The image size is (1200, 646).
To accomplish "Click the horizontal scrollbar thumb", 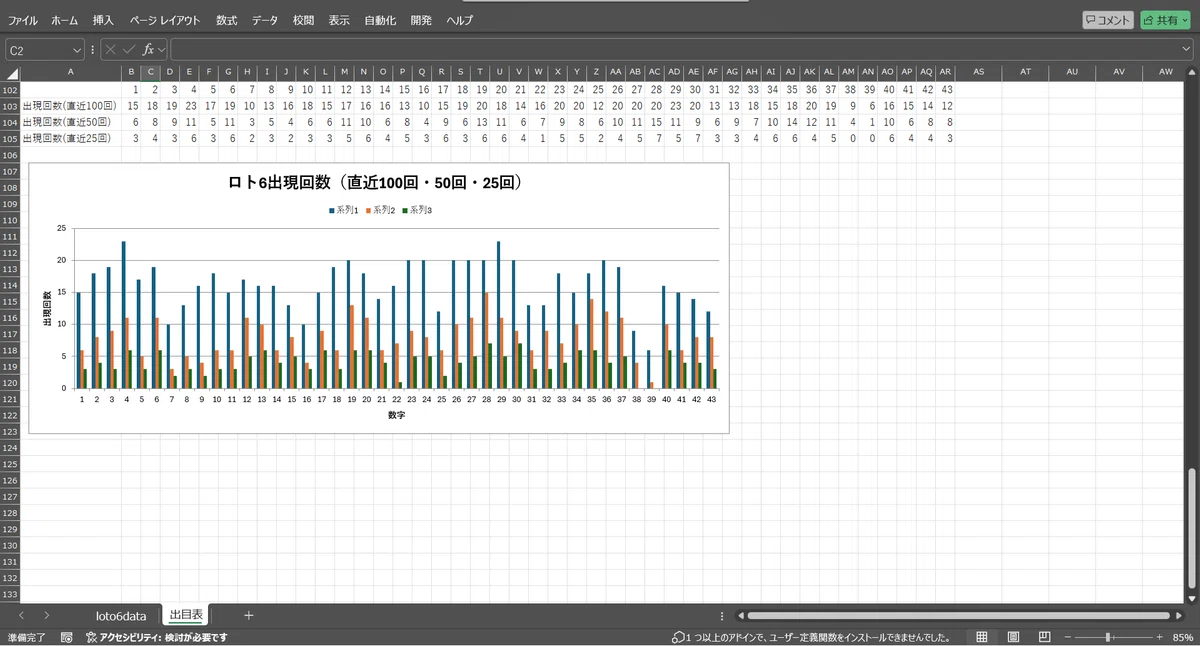I will click(x=958, y=616).
